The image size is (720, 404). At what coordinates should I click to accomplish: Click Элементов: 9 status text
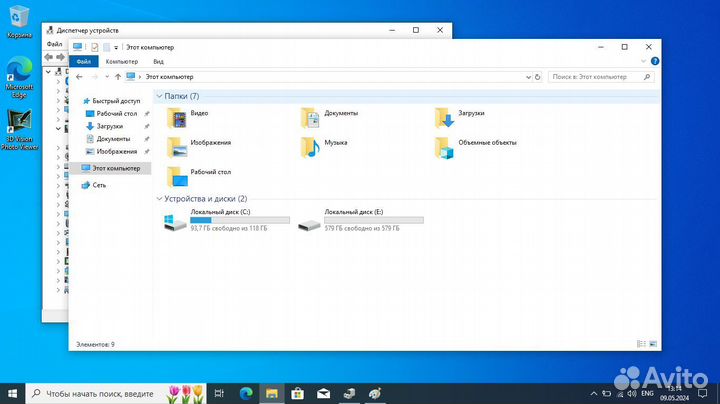coord(95,344)
